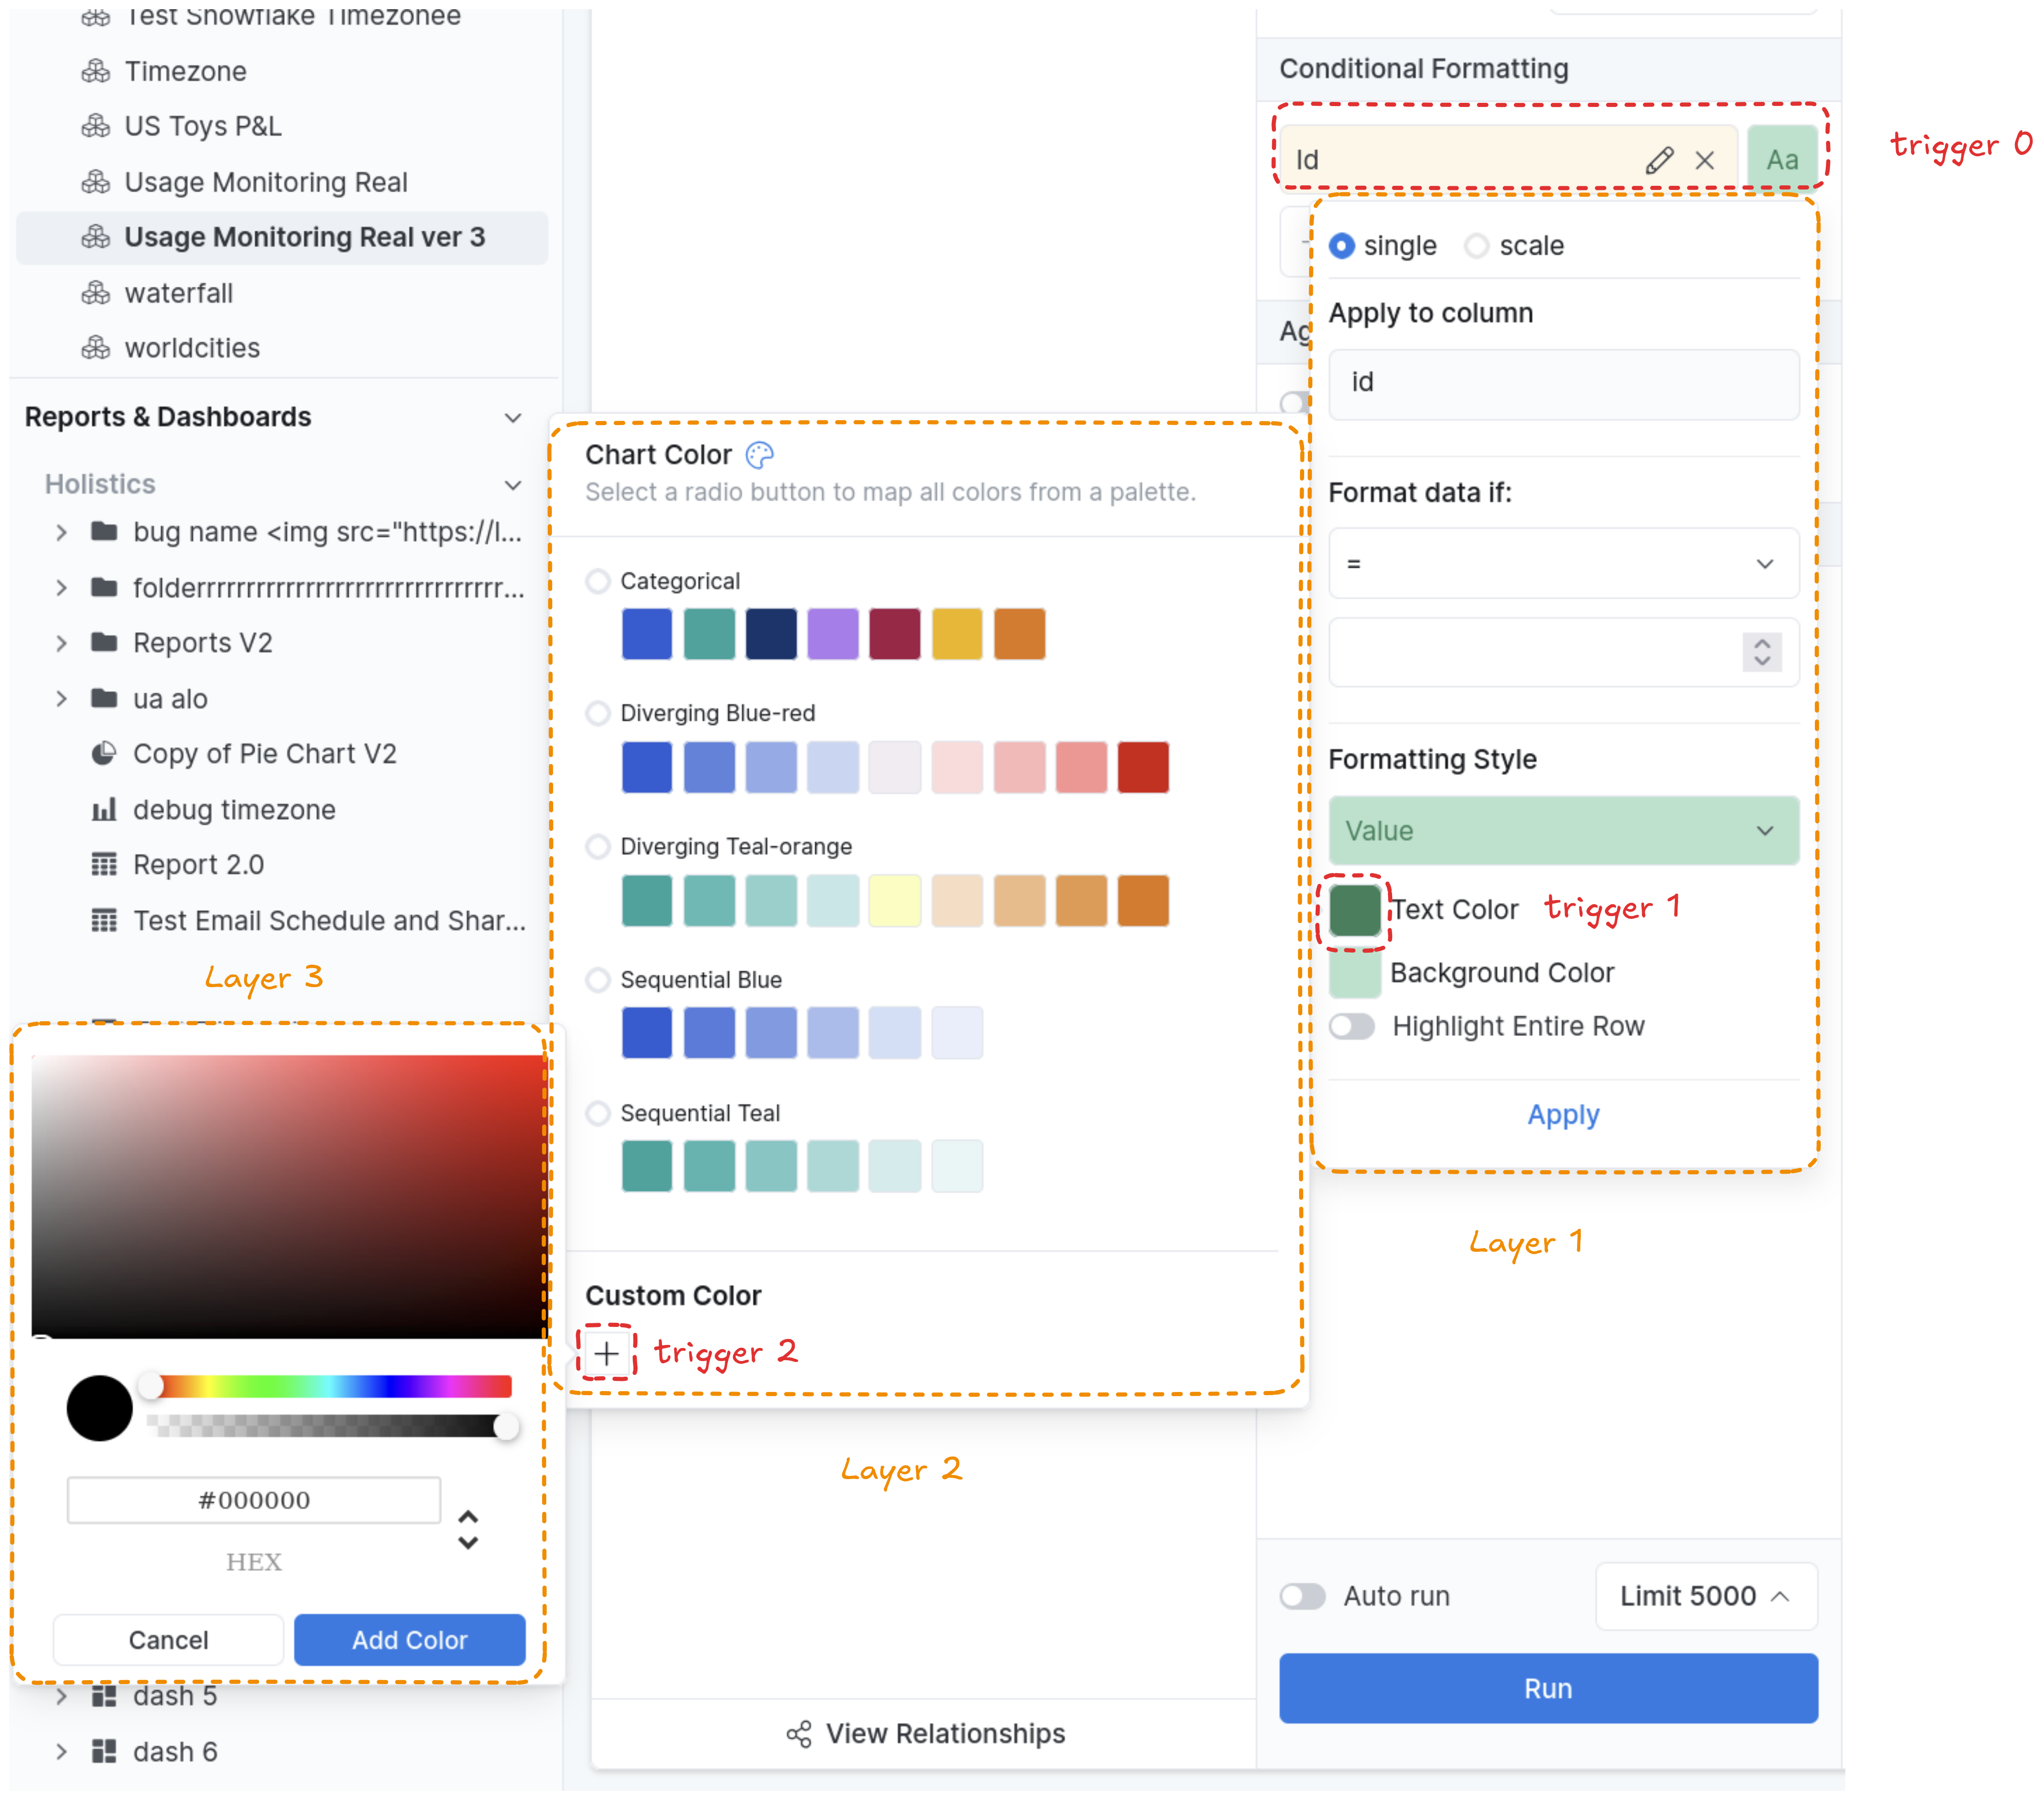The image size is (2044, 1800).
Task: Click the Add Color button
Action: [409, 1639]
